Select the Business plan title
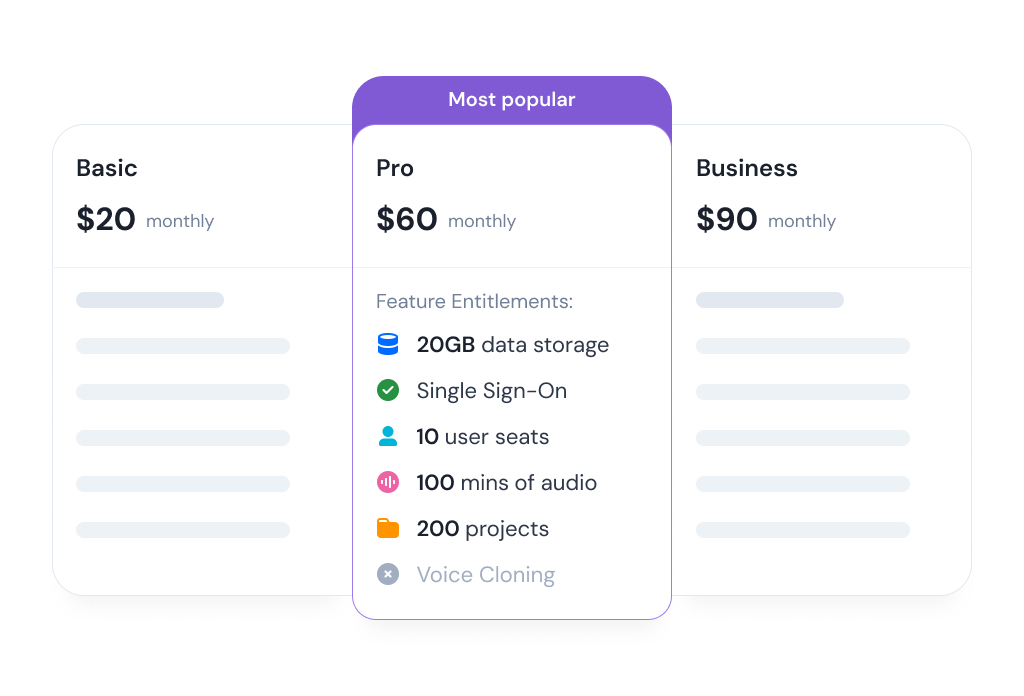The height and width of the screenshot is (696, 1024). [x=747, y=168]
